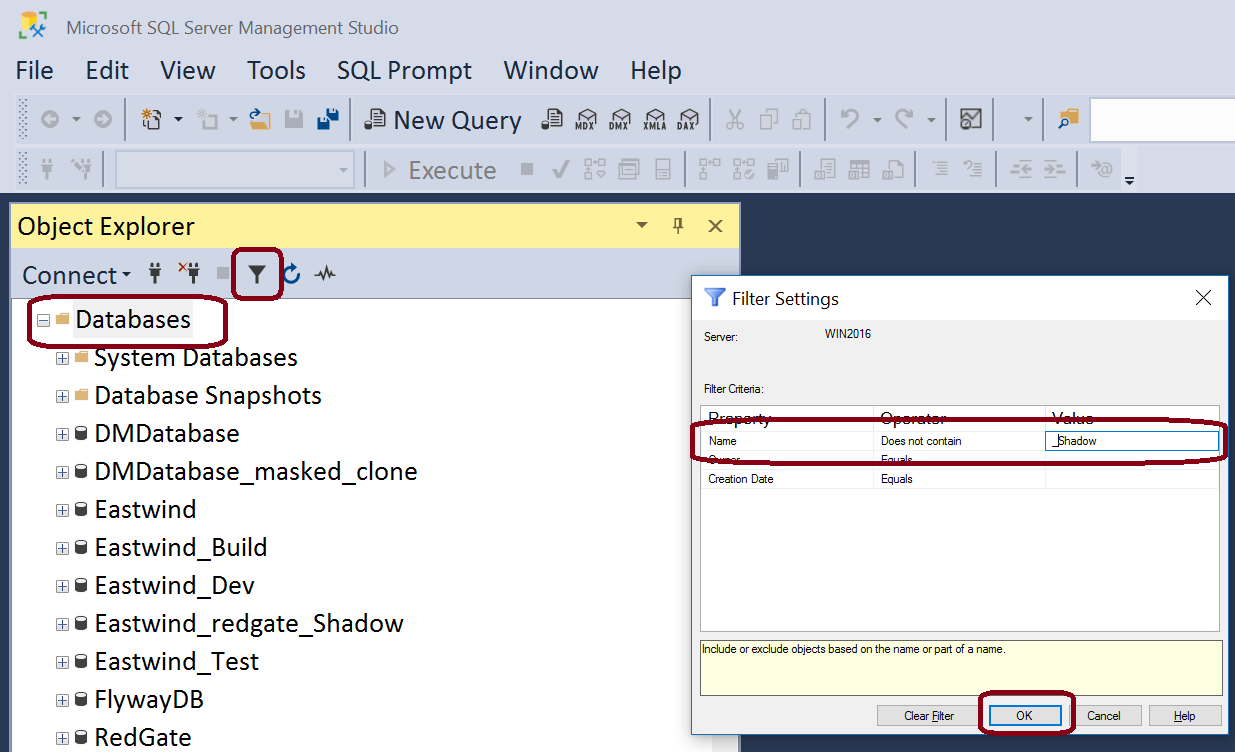Screen dimensions: 1235x752
Task: Click the XMLA query icon
Action: (654, 120)
